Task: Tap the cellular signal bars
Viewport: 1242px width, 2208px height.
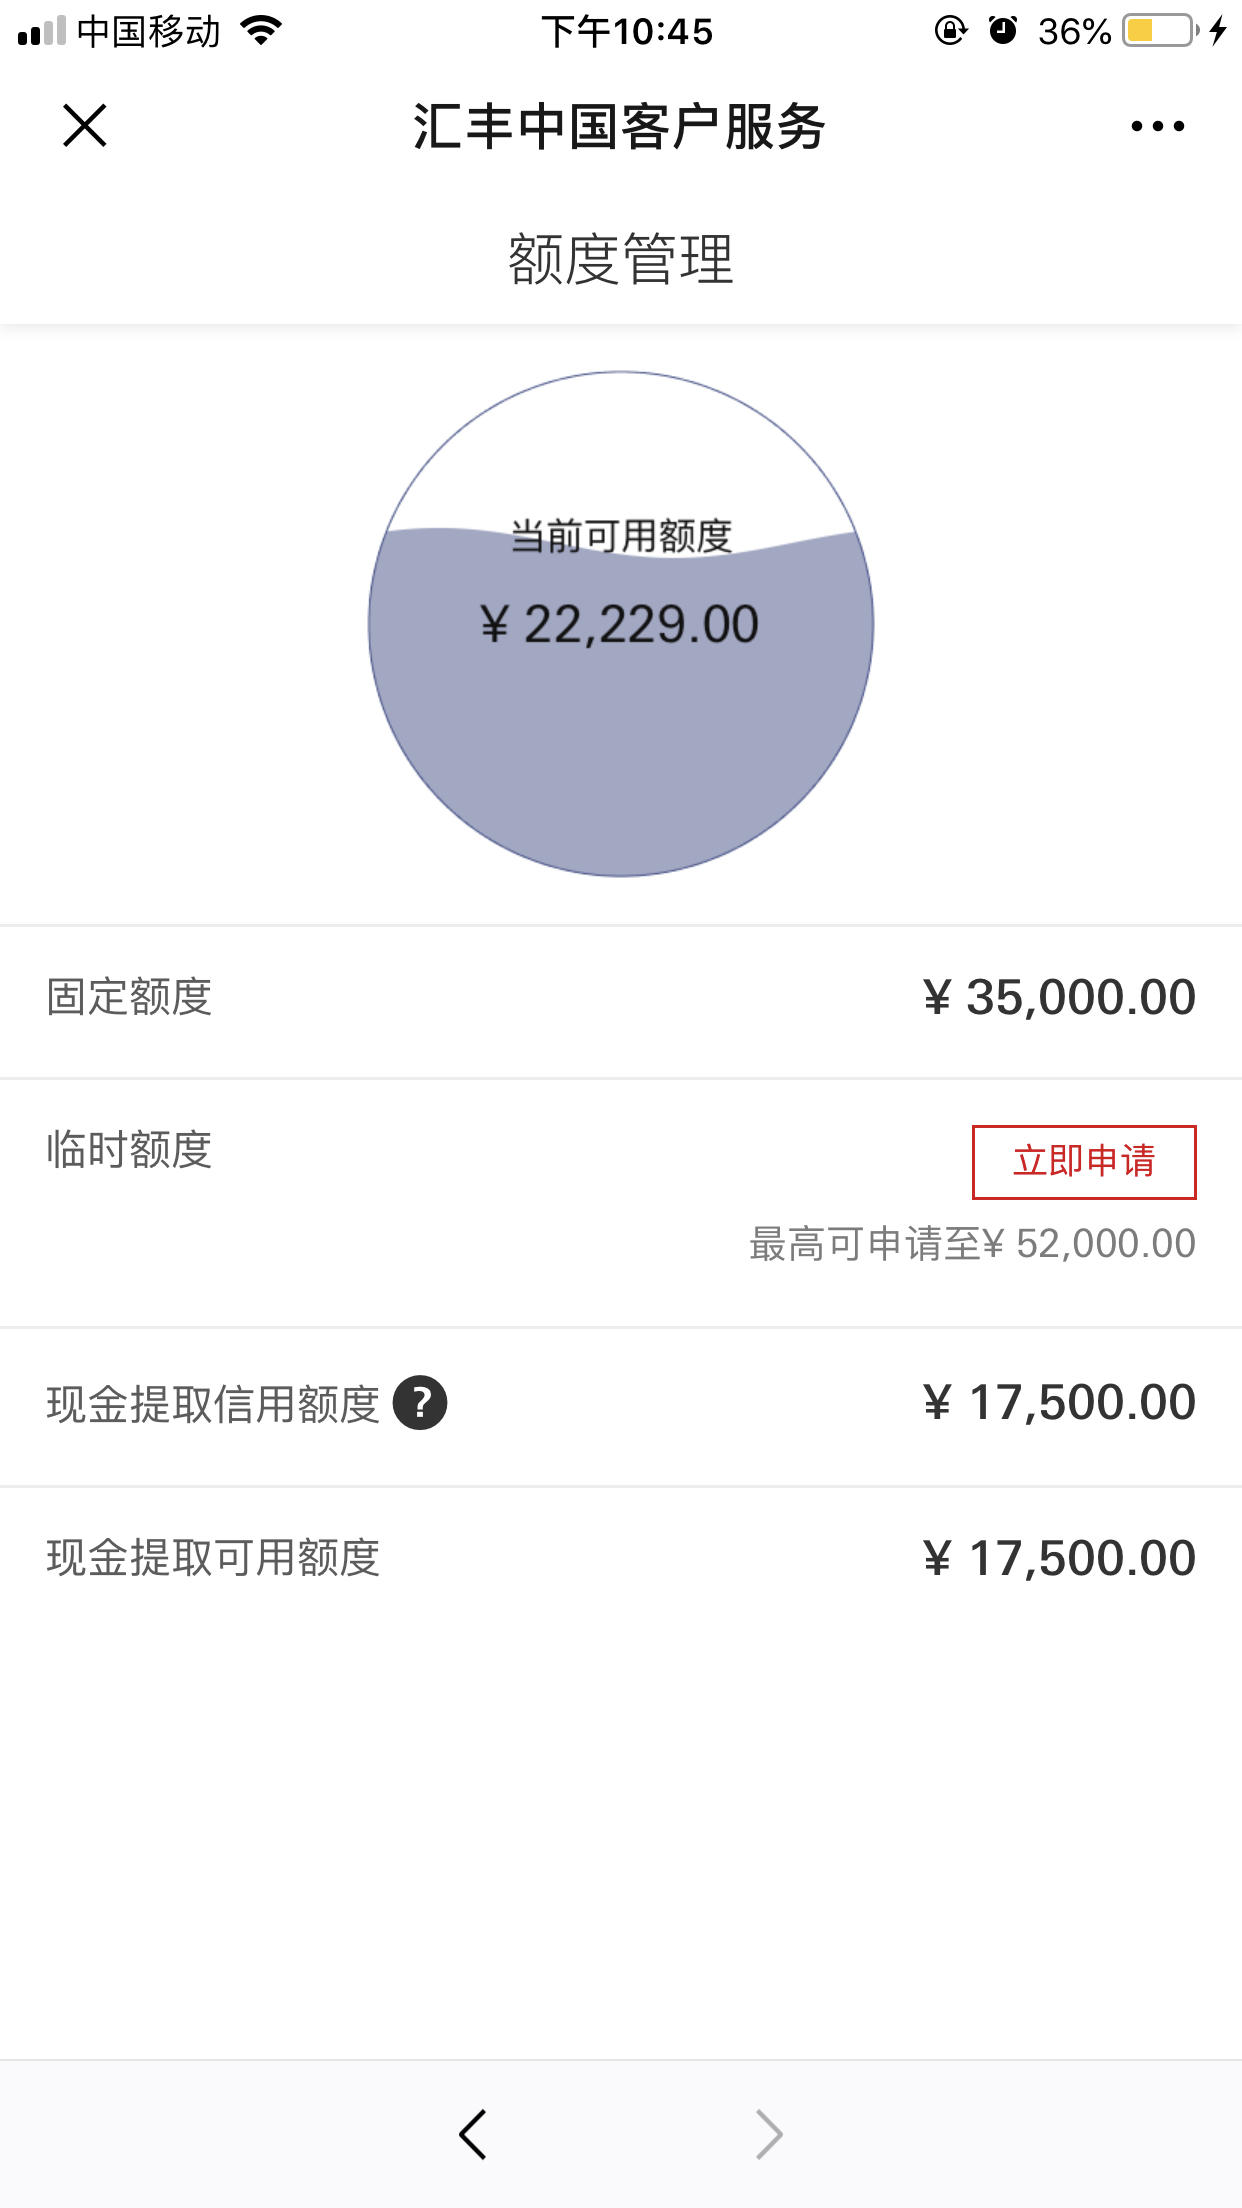Action: coord(42,32)
